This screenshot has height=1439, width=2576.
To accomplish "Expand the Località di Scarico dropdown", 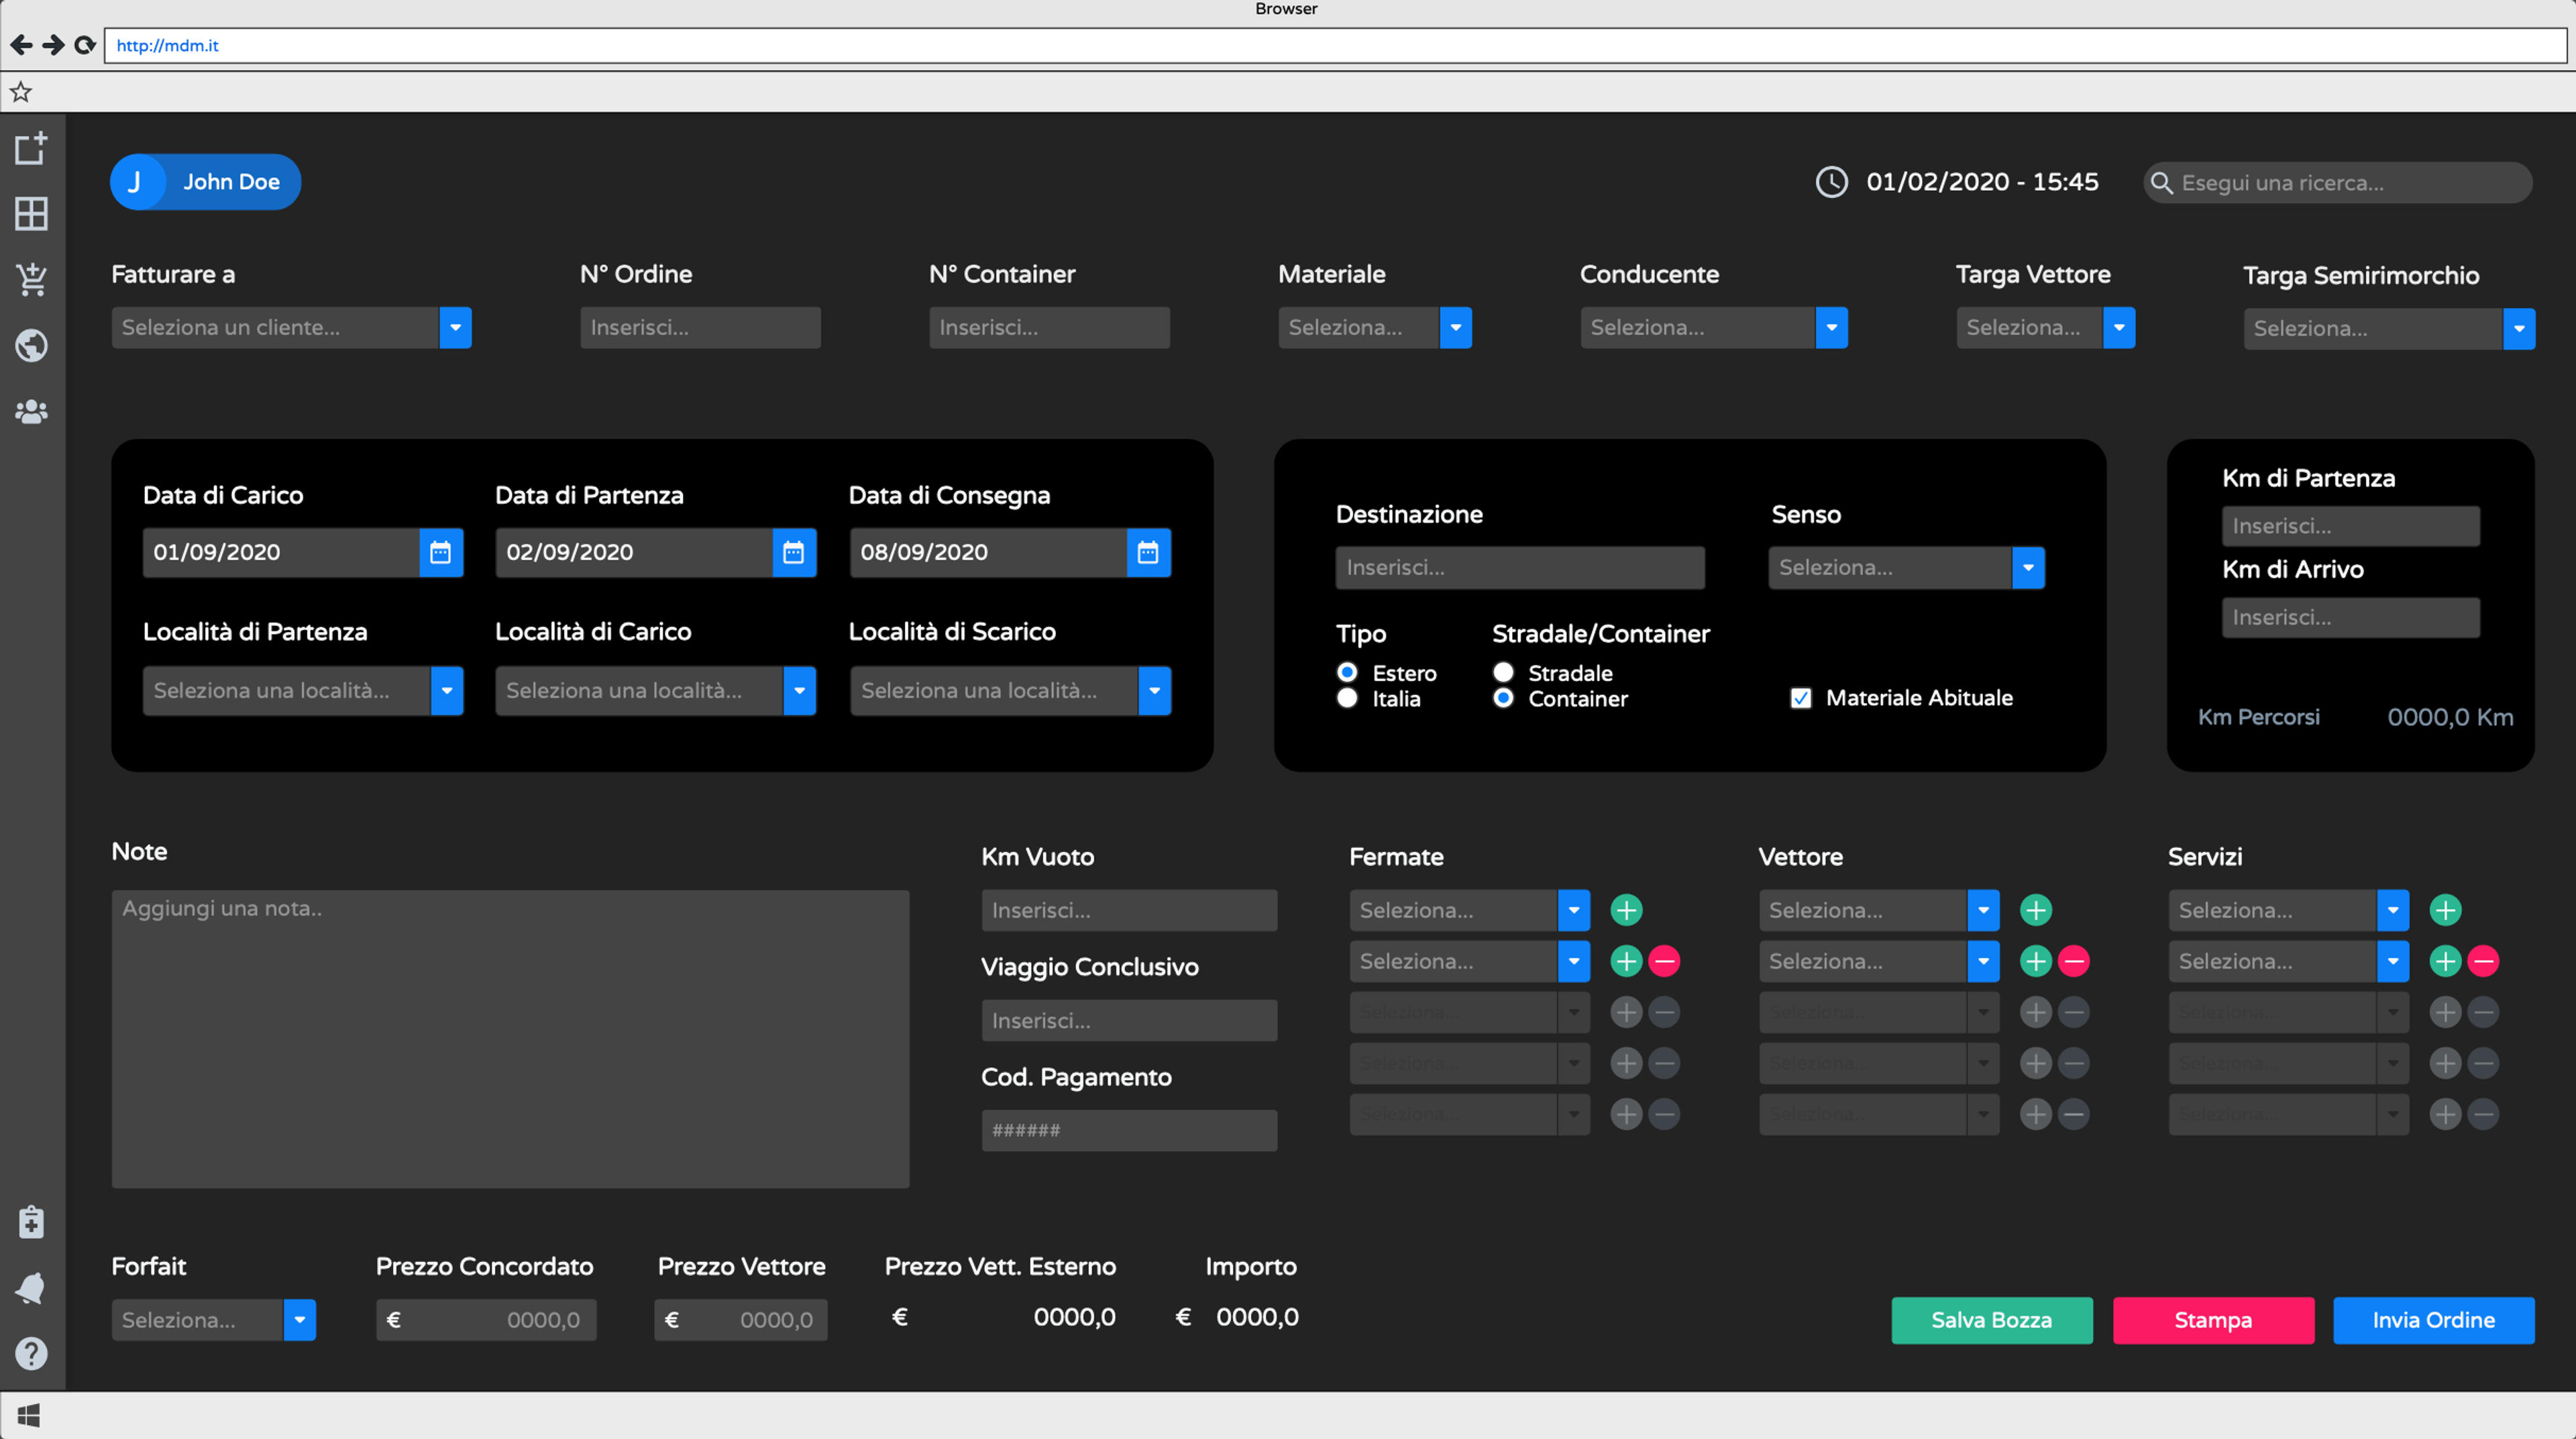I will tap(1010, 690).
